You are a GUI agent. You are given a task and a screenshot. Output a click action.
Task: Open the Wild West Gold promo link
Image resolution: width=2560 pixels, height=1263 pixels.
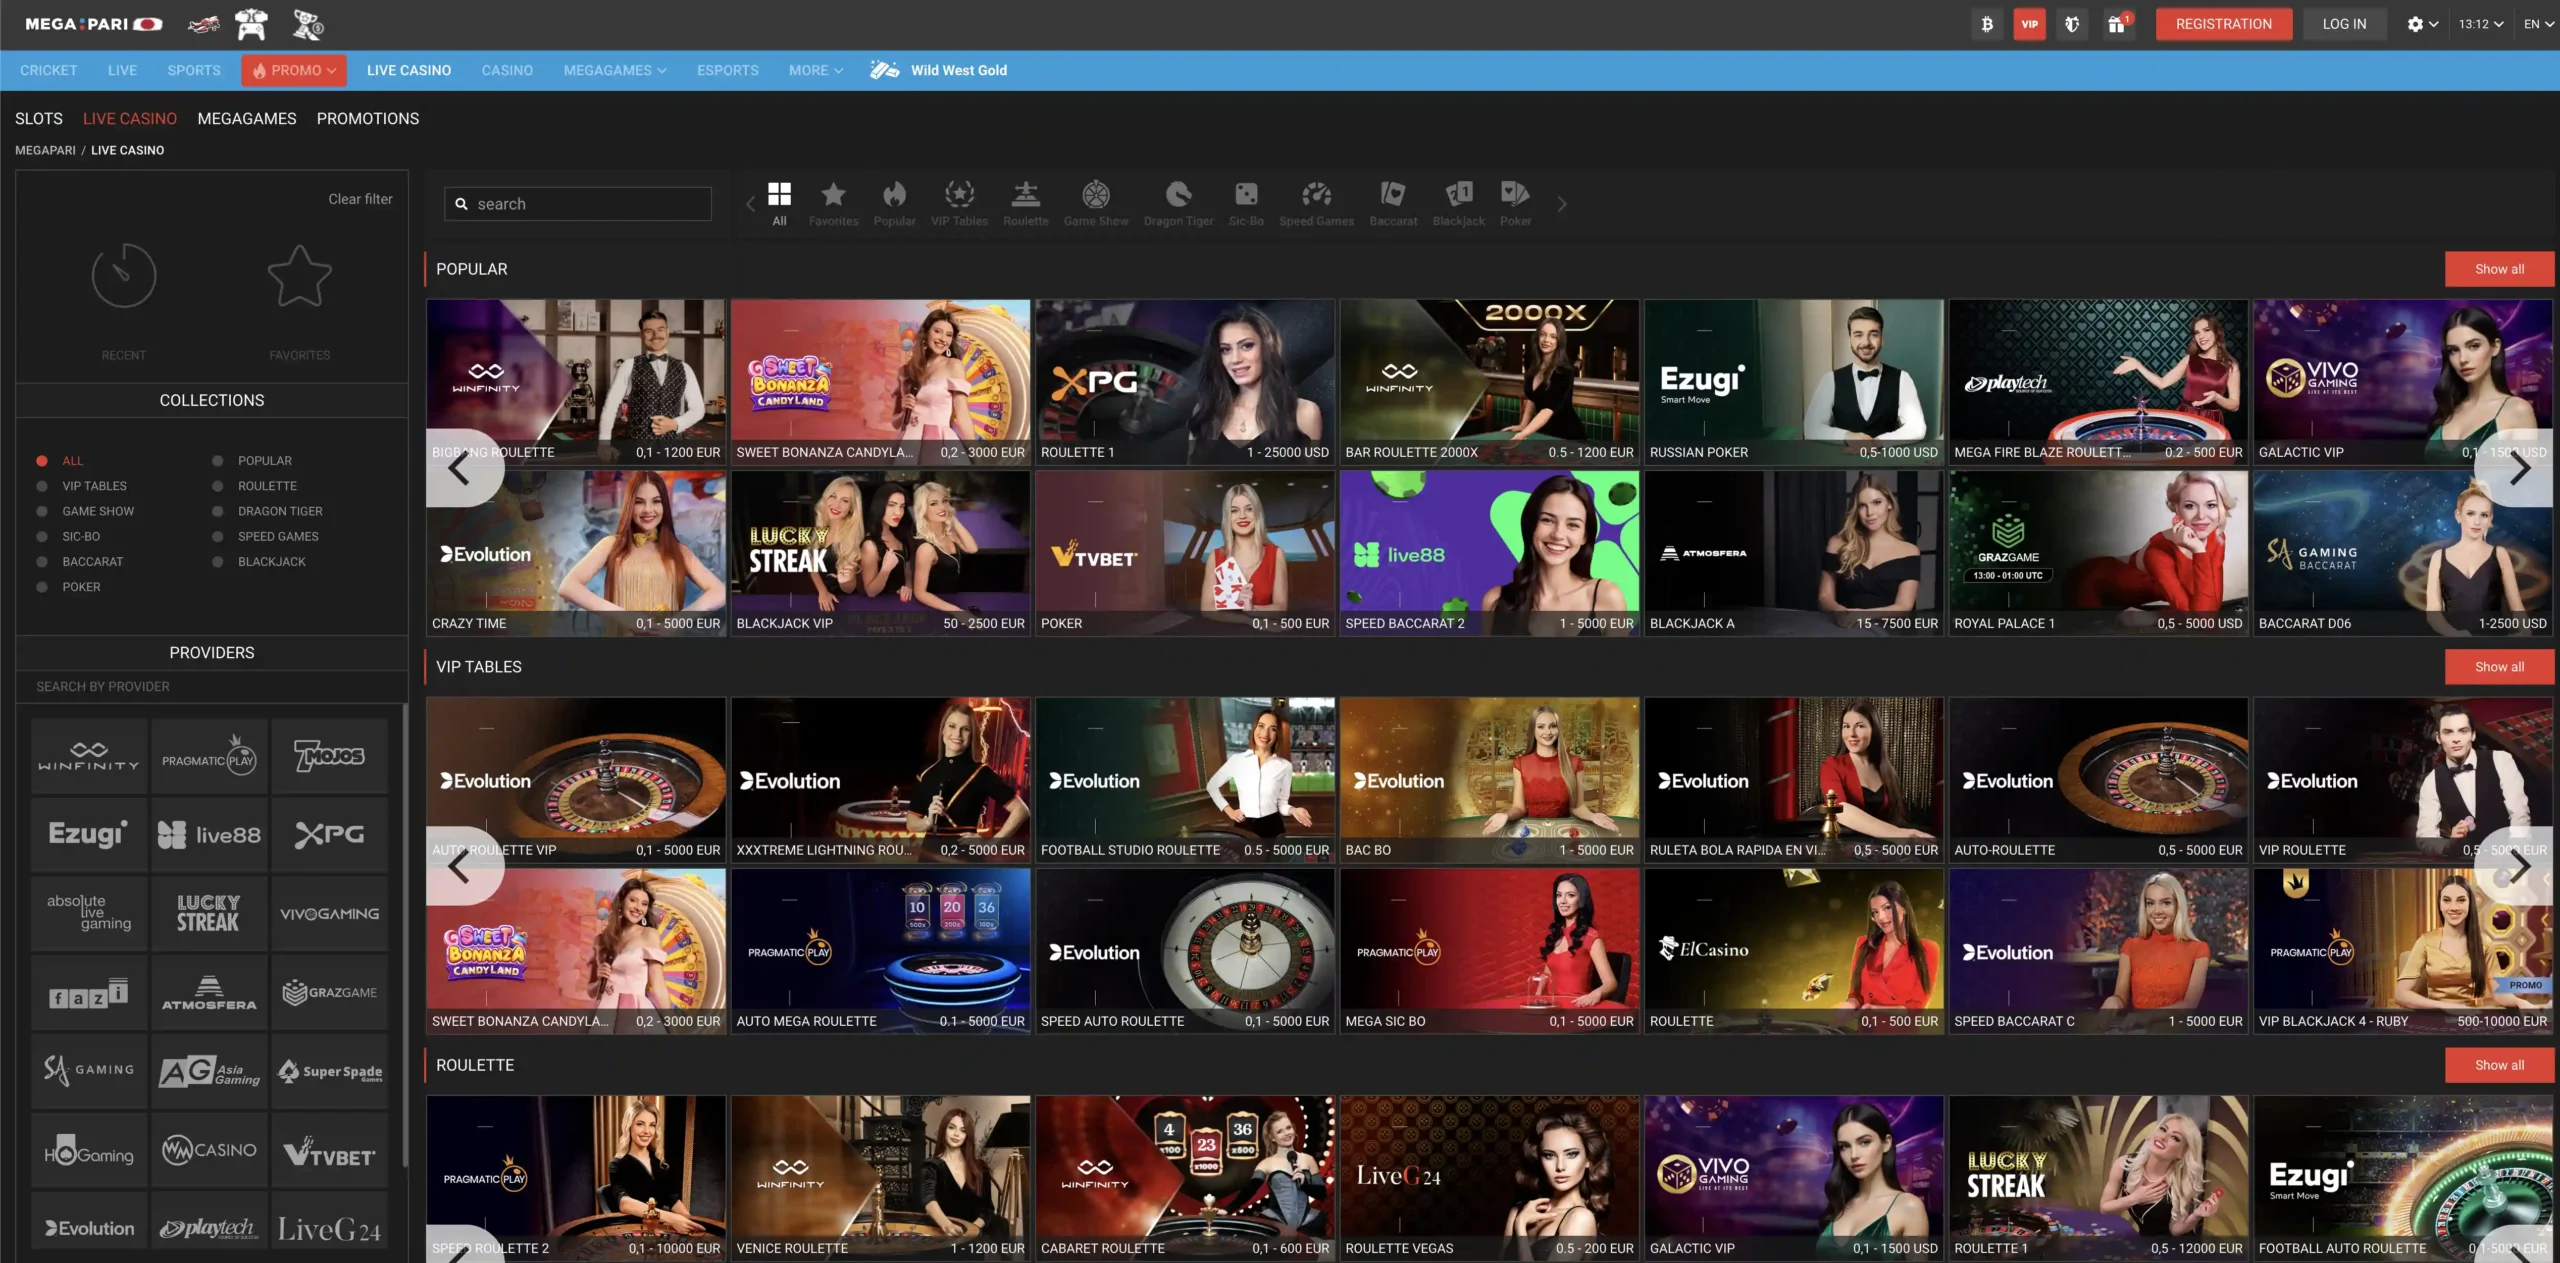pos(939,70)
